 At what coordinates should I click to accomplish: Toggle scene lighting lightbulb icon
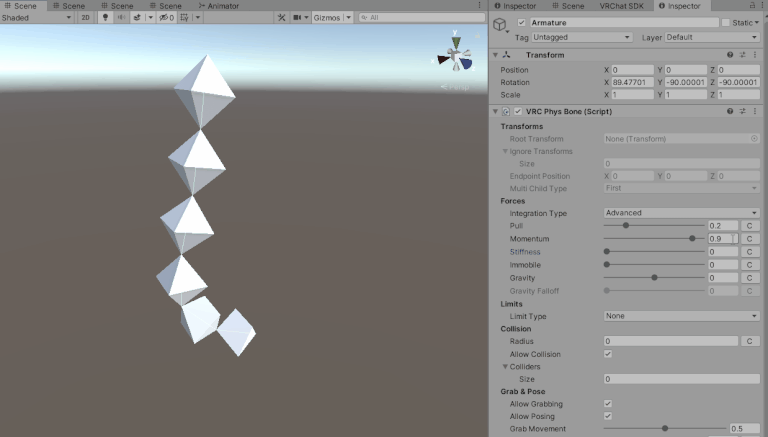(x=104, y=17)
